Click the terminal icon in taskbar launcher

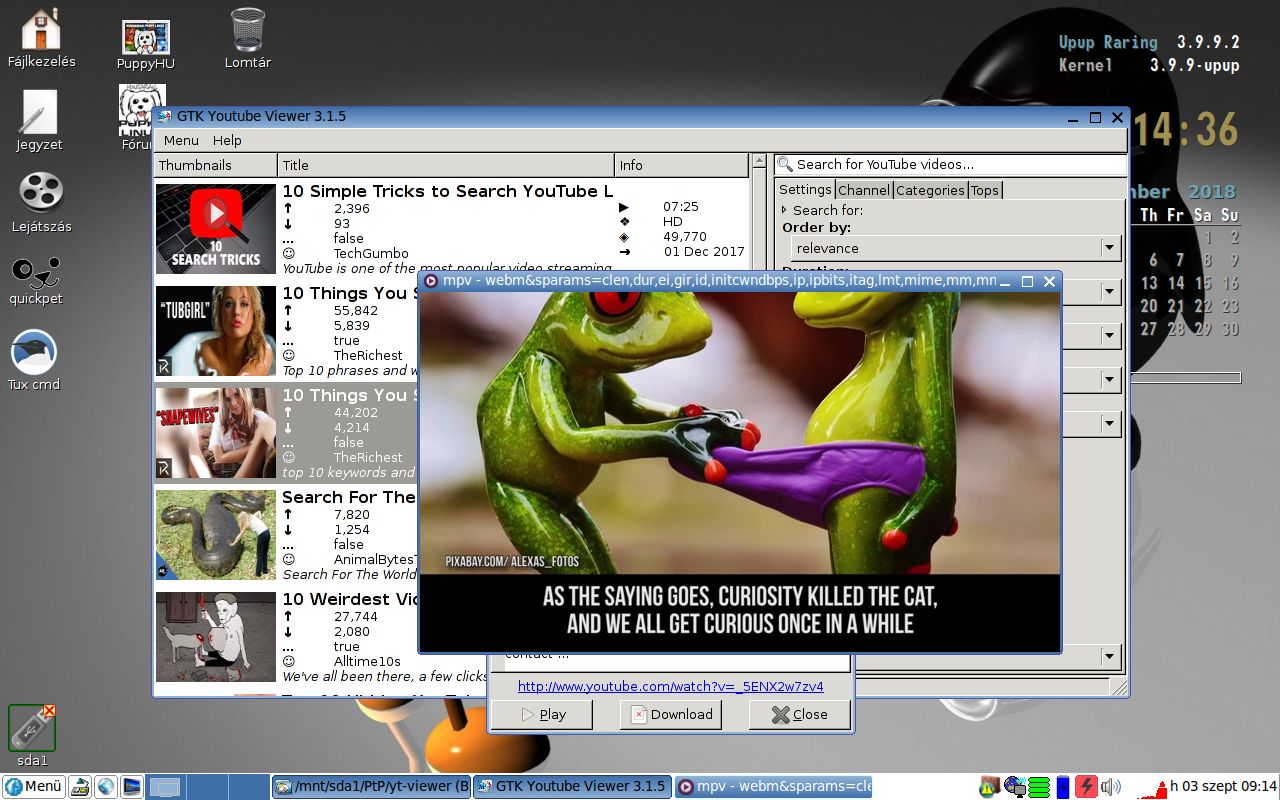coord(131,787)
